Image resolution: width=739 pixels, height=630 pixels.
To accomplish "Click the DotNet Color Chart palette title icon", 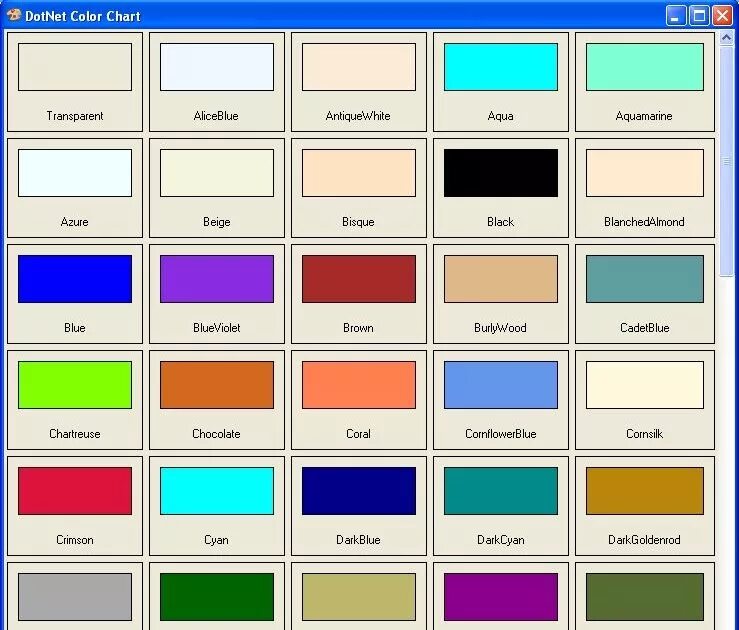I will (14, 15).
